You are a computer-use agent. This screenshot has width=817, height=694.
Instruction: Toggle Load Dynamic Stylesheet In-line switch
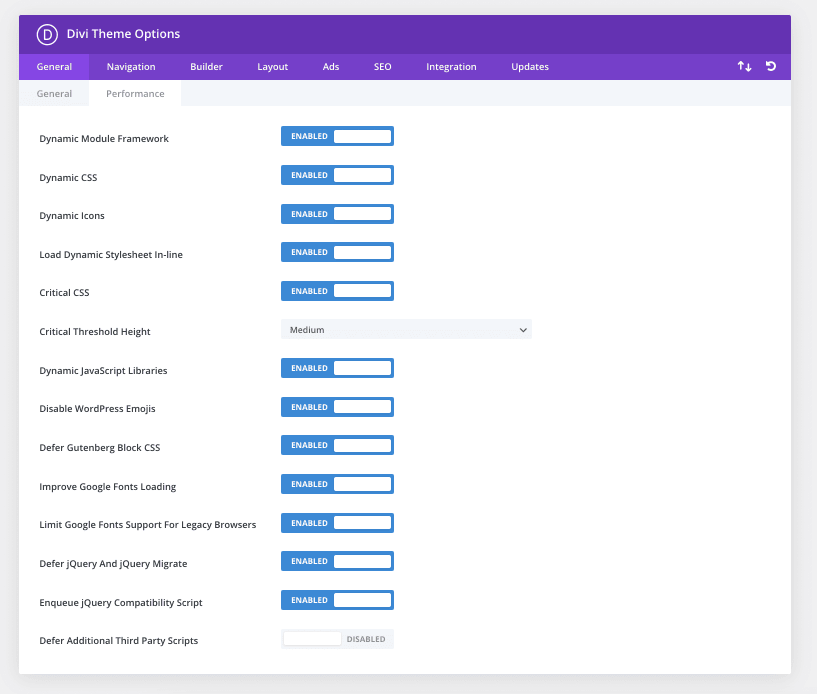(337, 252)
